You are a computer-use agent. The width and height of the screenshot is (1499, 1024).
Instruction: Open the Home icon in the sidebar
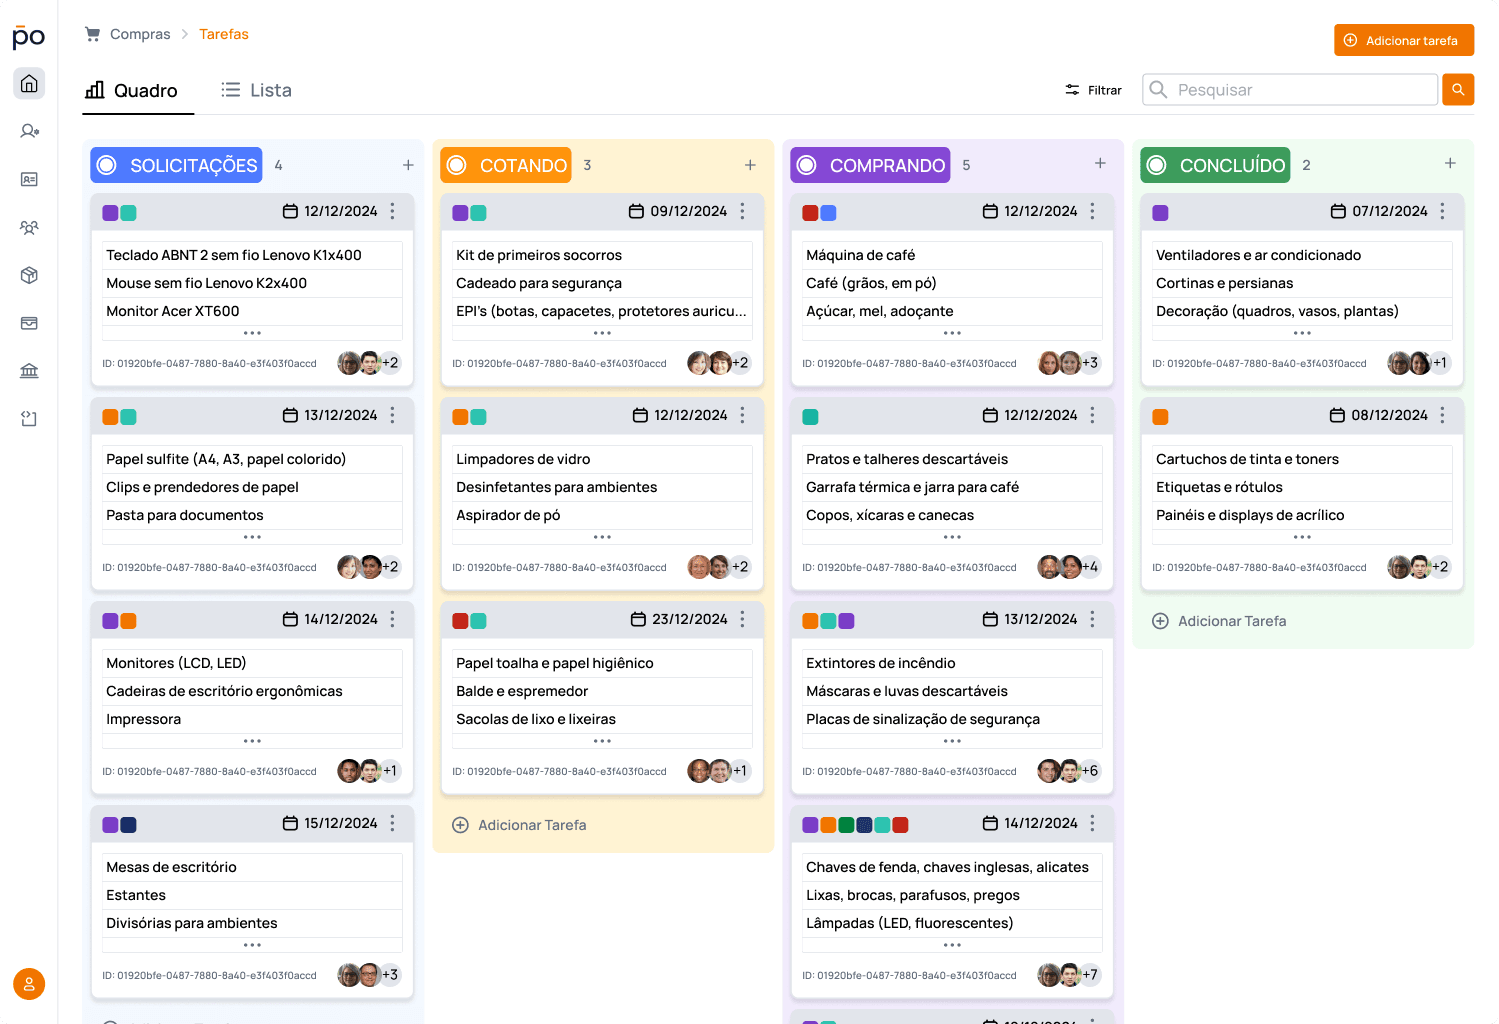[x=29, y=83]
